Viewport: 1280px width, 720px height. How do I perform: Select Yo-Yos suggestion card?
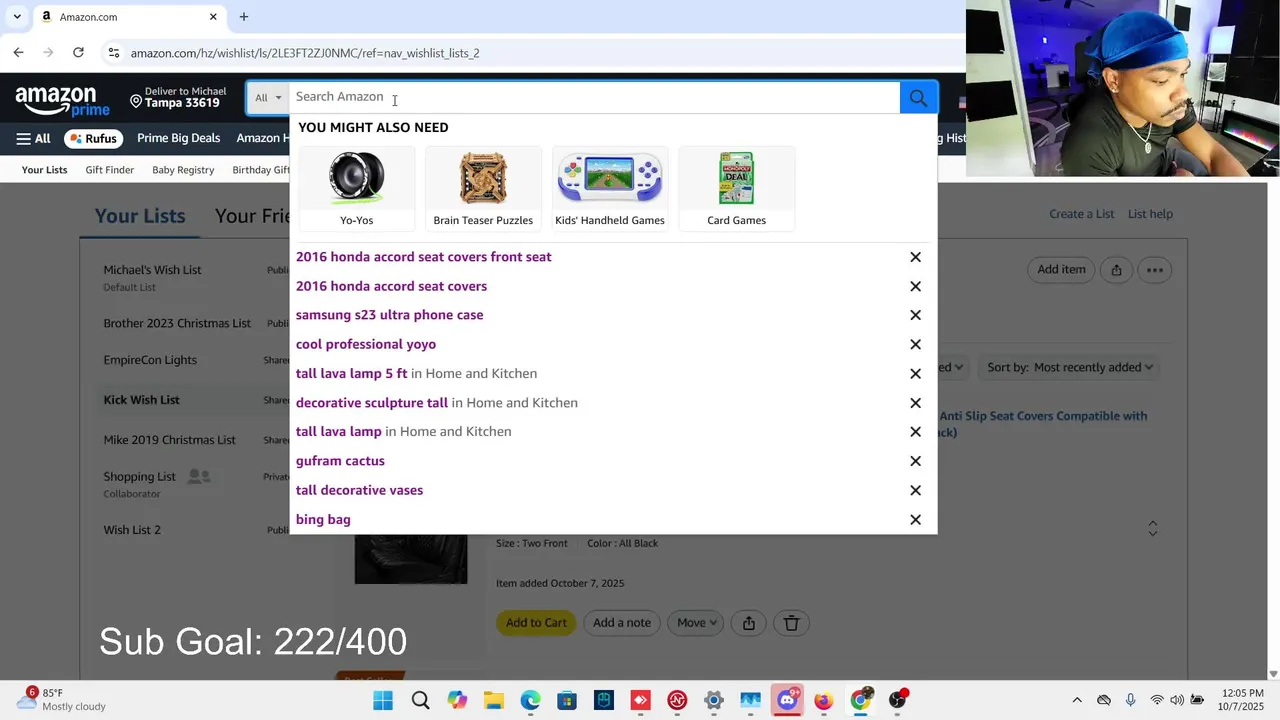click(x=356, y=189)
